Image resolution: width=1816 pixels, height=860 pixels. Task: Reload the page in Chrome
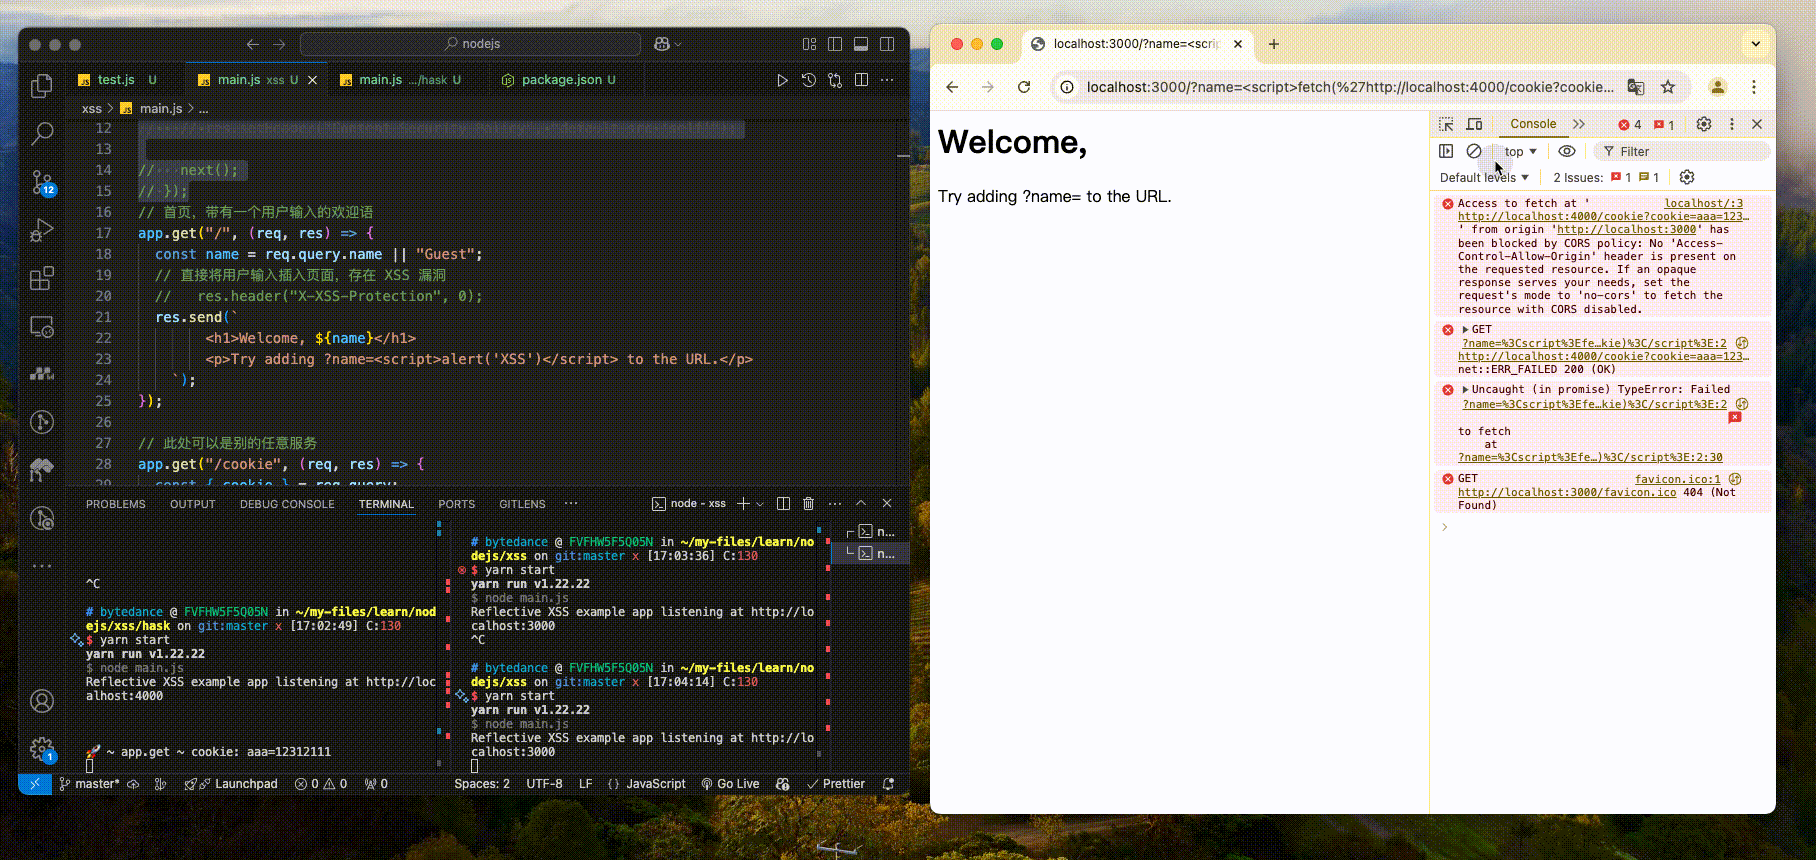1024,87
